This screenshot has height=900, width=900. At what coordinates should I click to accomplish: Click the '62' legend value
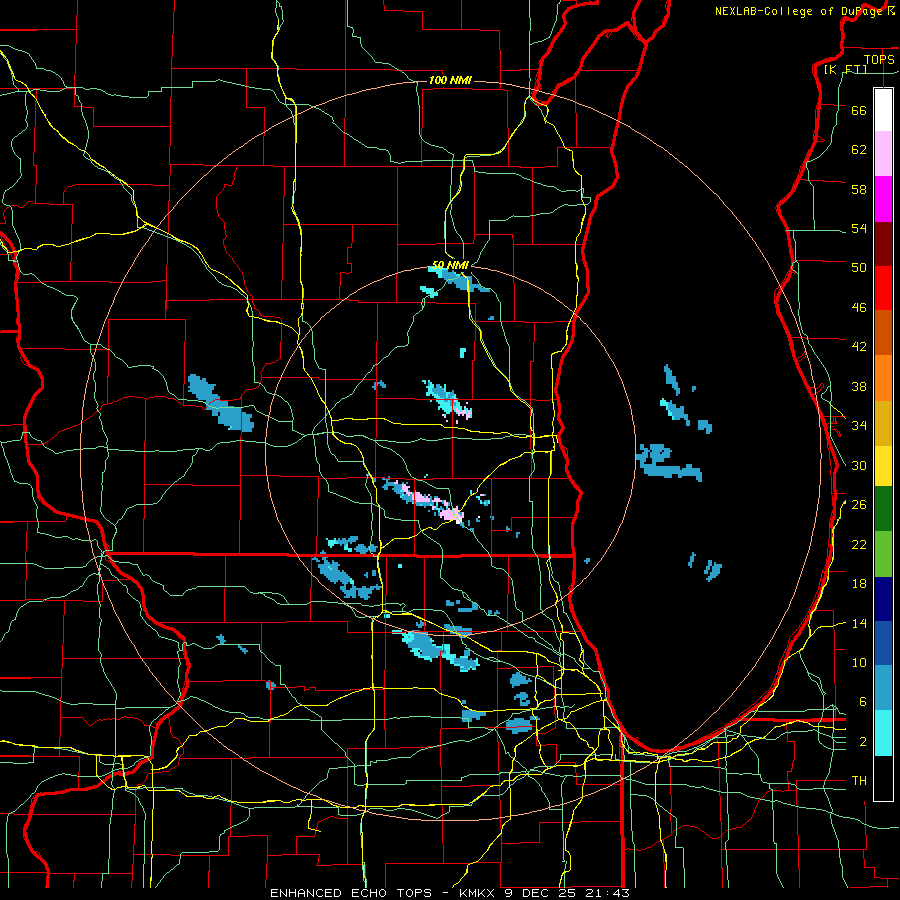[859, 150]
